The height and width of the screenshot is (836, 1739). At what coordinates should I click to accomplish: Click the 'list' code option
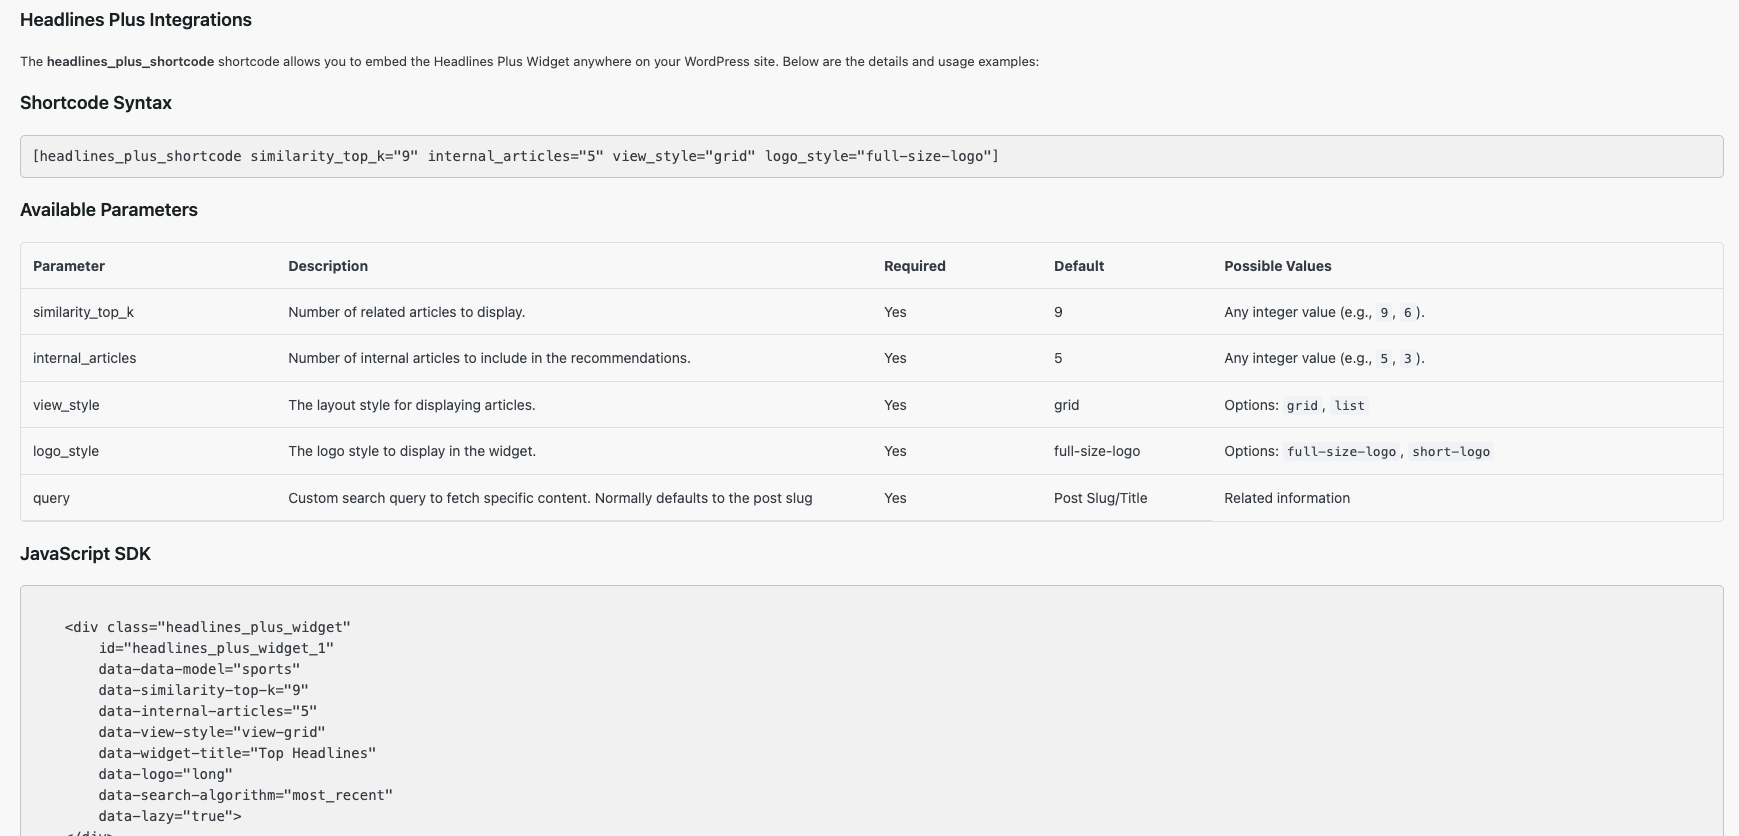pos(1349,406)
